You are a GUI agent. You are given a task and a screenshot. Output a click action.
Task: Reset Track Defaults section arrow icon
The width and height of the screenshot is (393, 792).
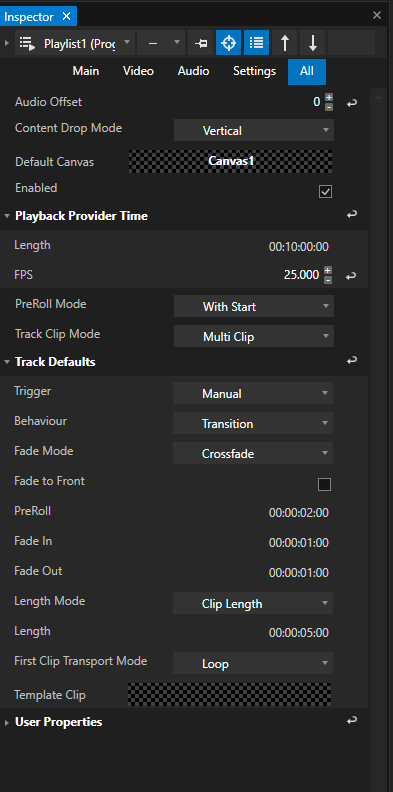(352, 361)
